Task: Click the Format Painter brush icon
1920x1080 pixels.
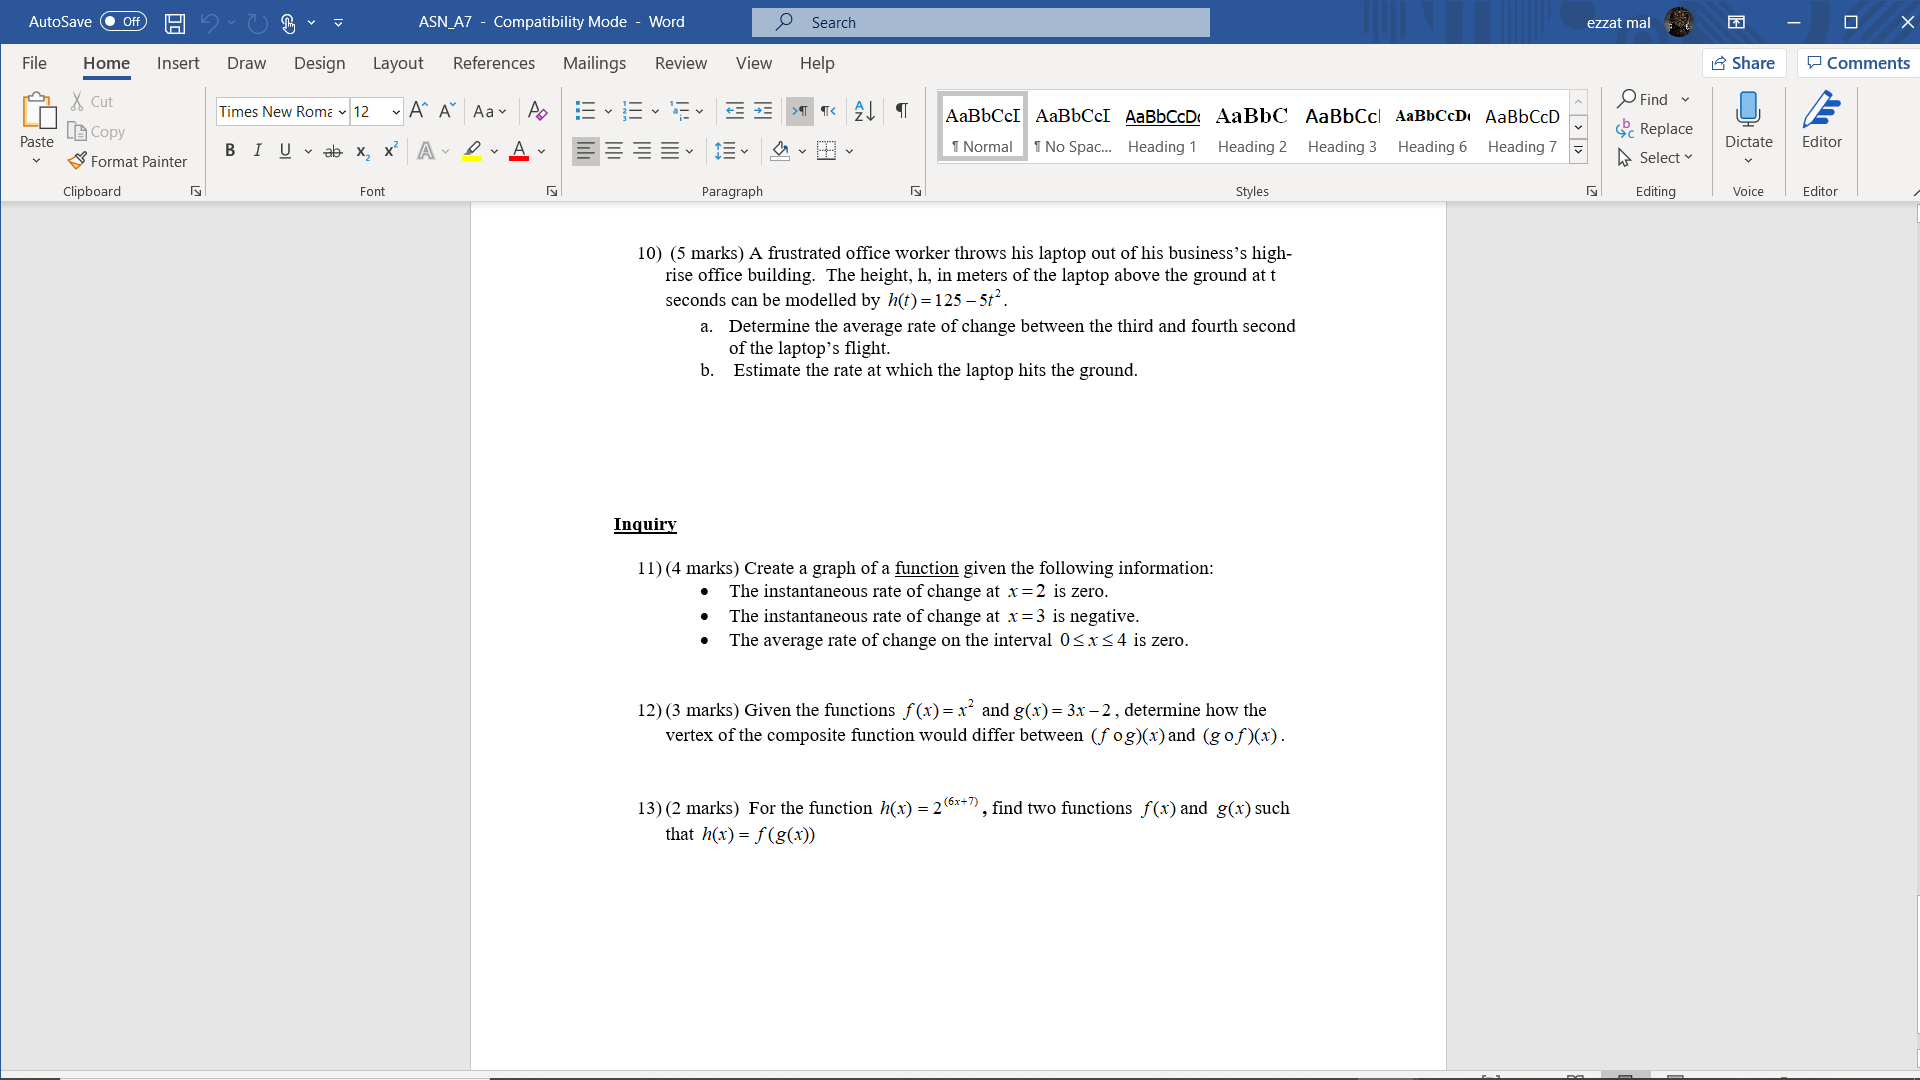Action: (x=77, y=161)
